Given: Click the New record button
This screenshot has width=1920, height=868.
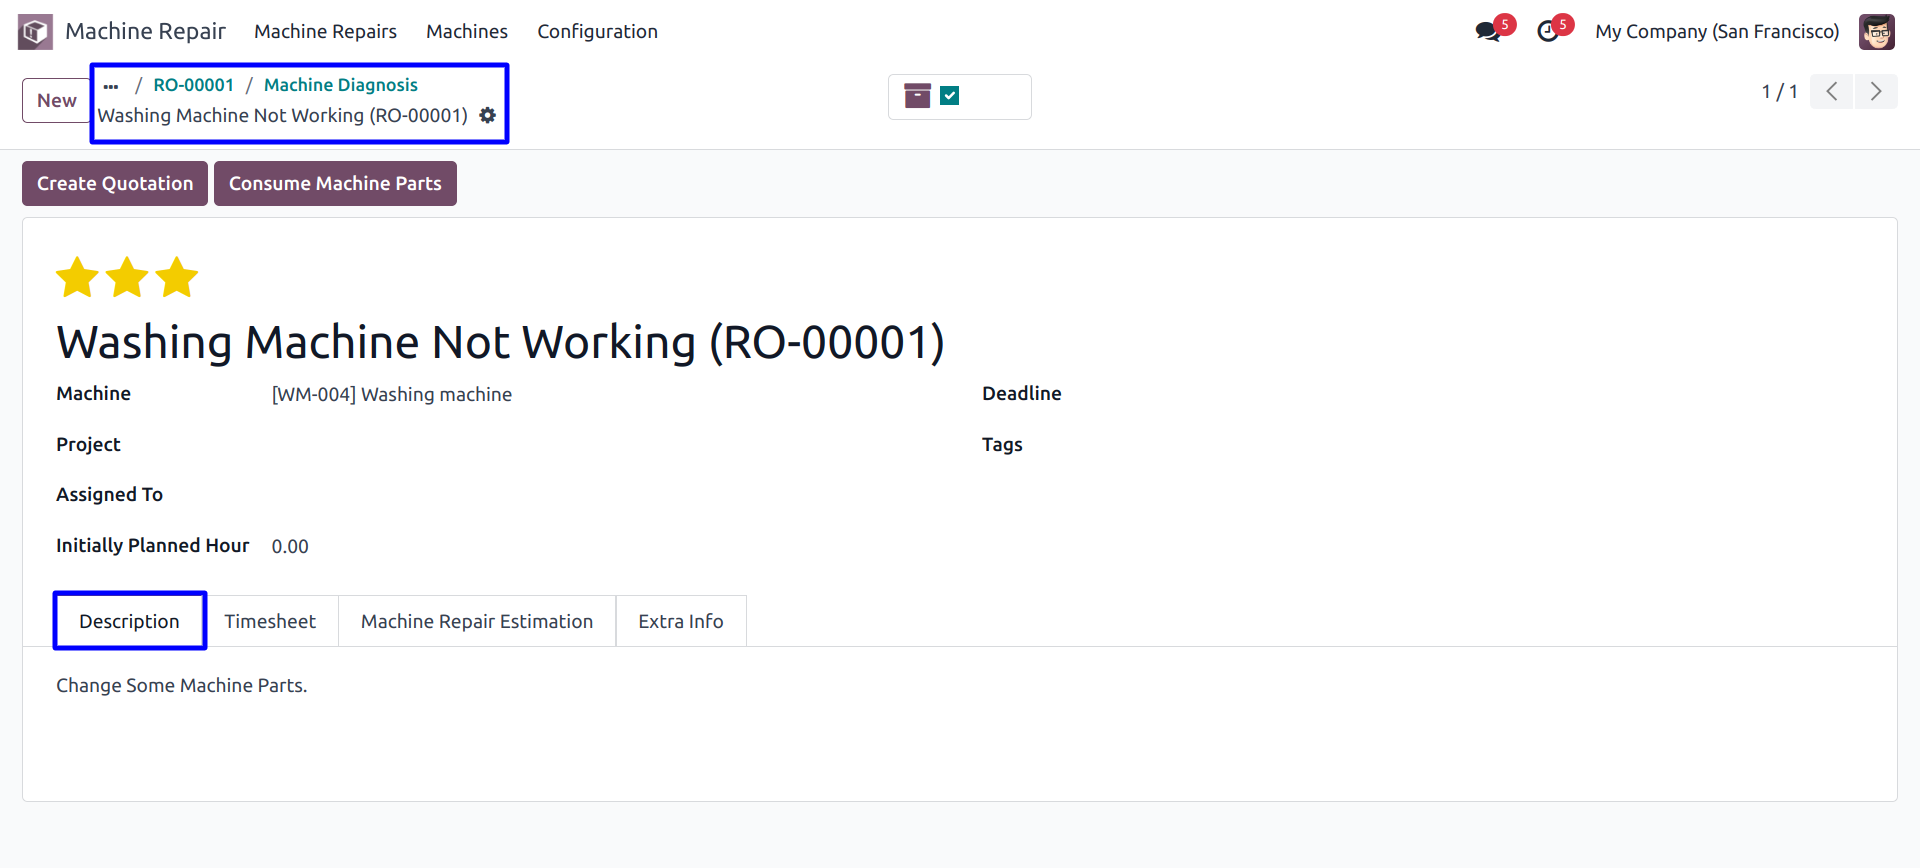Looking at the screenshot, I should [57, 100].
